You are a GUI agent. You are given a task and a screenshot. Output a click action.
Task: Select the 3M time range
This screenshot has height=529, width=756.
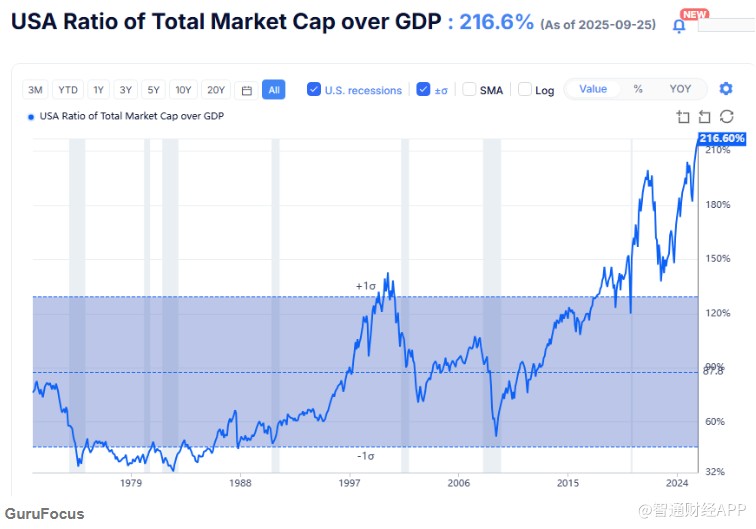[x=36, y=90]
